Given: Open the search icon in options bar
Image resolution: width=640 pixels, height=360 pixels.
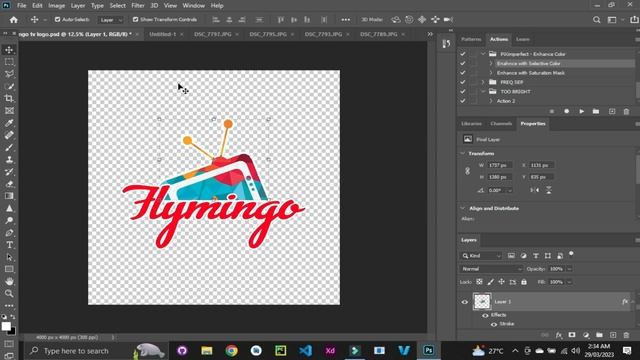Looking at the screenshot, I should pos(596,20).
